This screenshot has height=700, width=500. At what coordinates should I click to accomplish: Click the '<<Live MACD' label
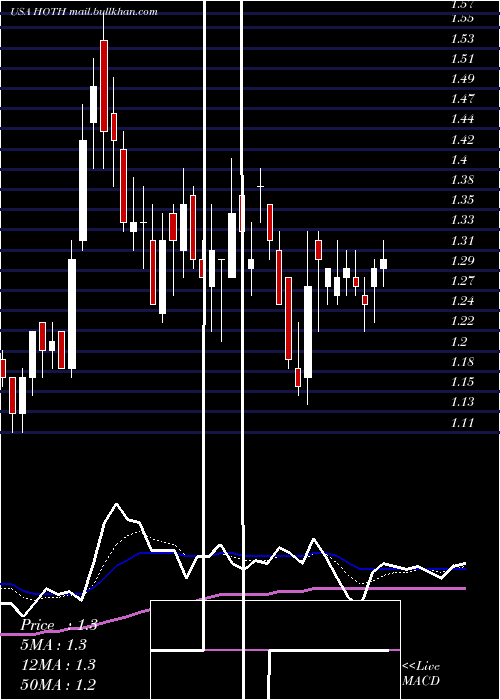click(421, 674)
